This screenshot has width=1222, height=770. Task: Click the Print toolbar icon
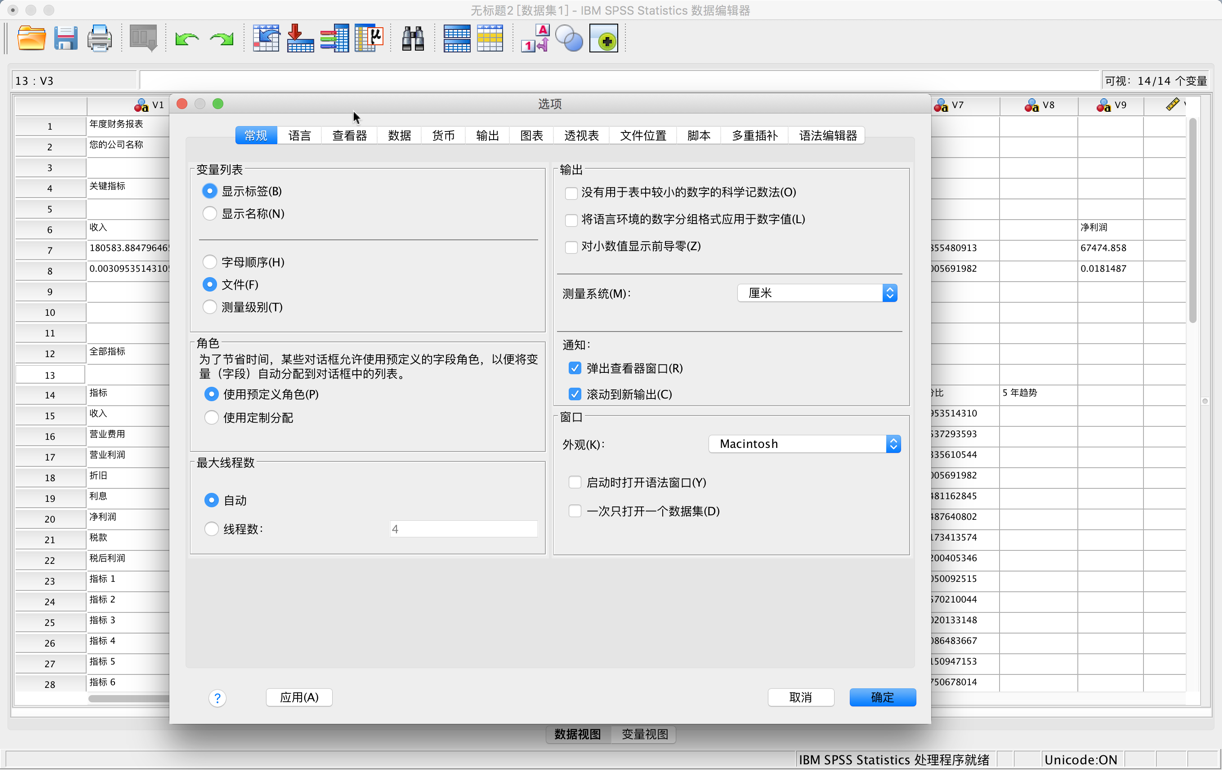click(100, 38)
